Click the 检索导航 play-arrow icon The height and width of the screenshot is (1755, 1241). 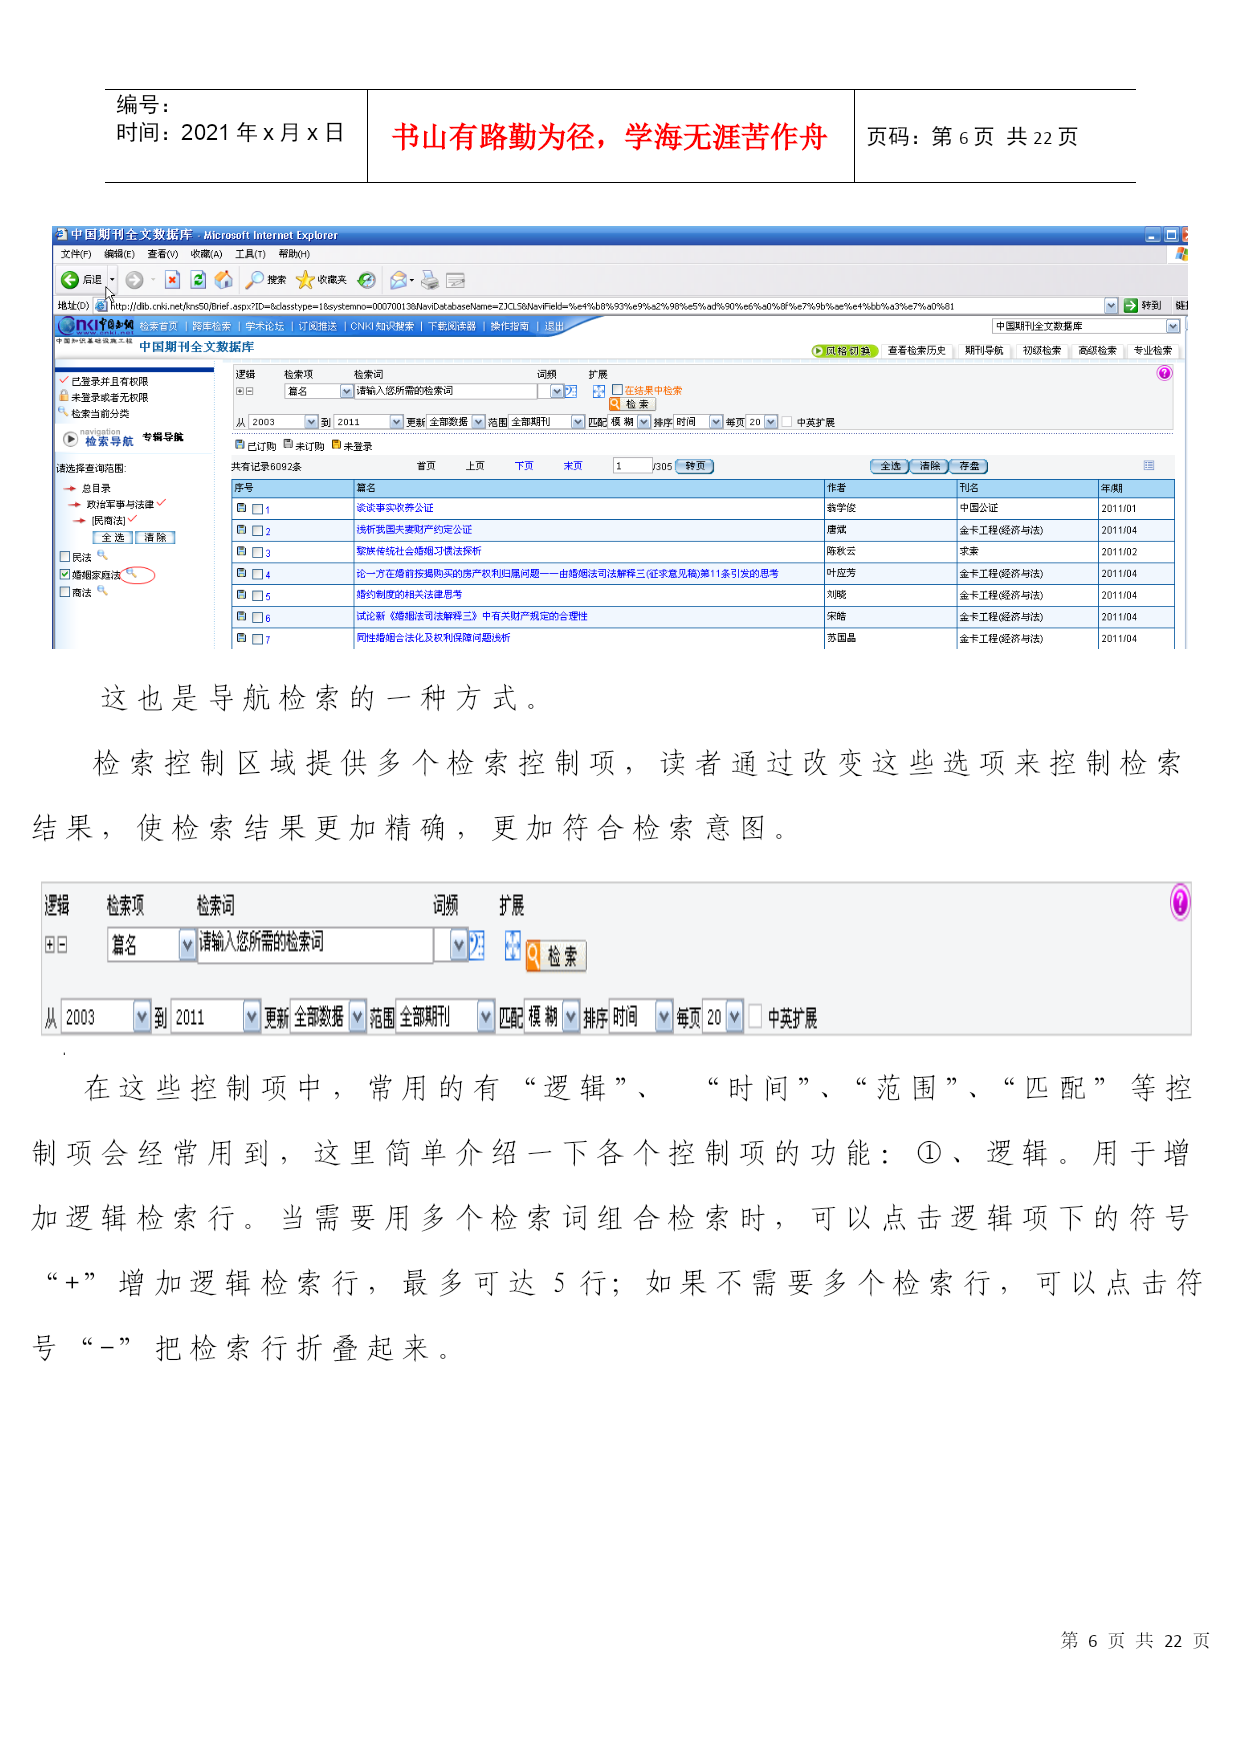click(x=70, y=438)
